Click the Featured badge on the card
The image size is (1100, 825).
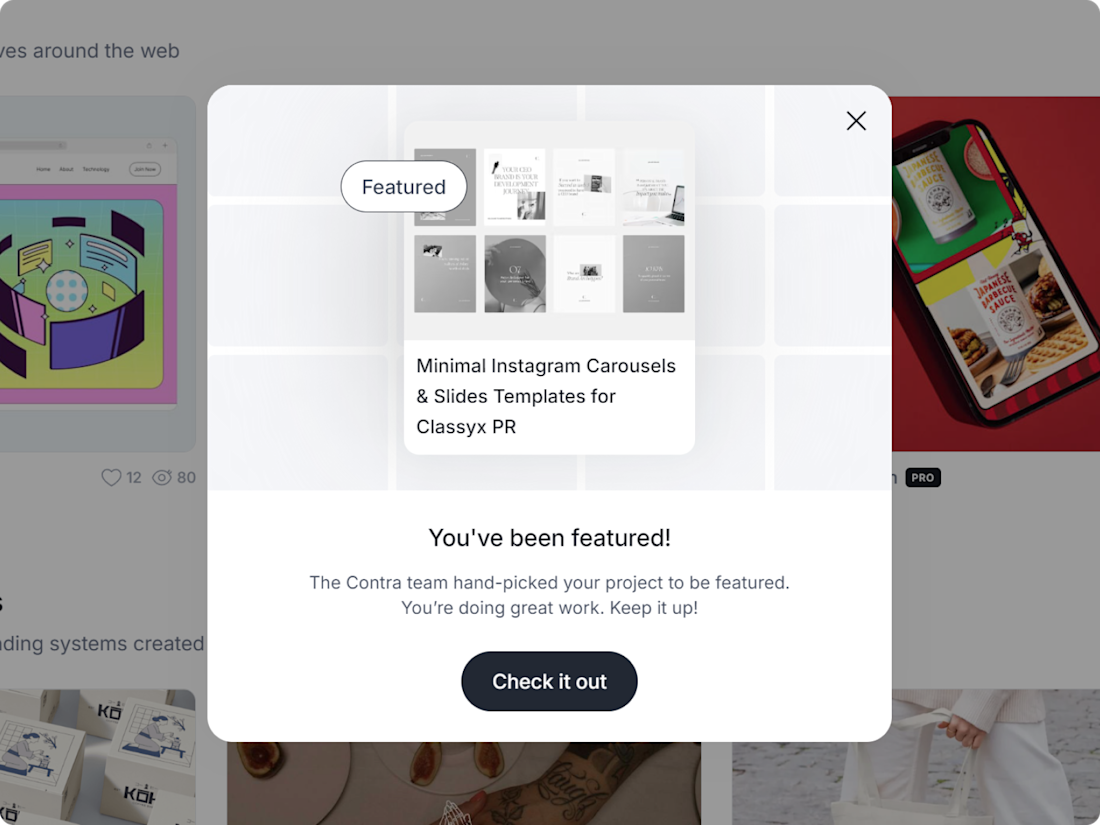pyautogui.click(x=404, y=187)
